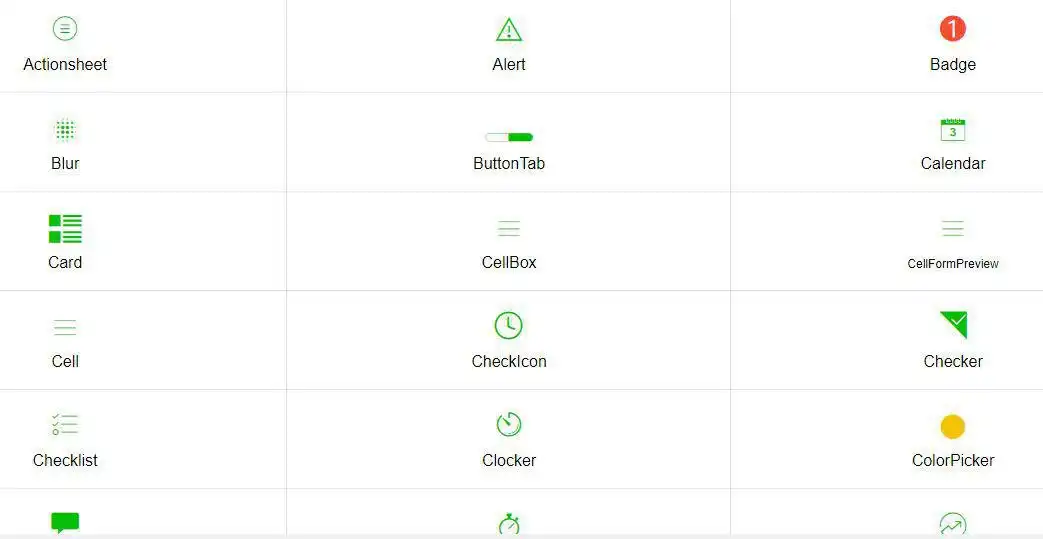
Task: Open the Checklist icon
Action: [x=65, y=425]
